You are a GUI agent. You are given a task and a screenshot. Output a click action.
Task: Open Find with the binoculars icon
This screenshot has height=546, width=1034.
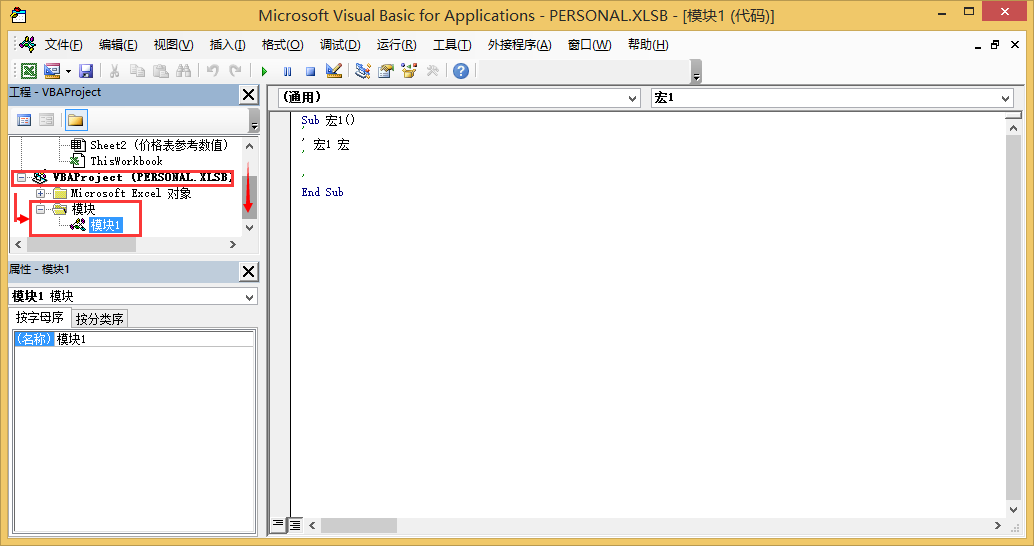[183, 71]
